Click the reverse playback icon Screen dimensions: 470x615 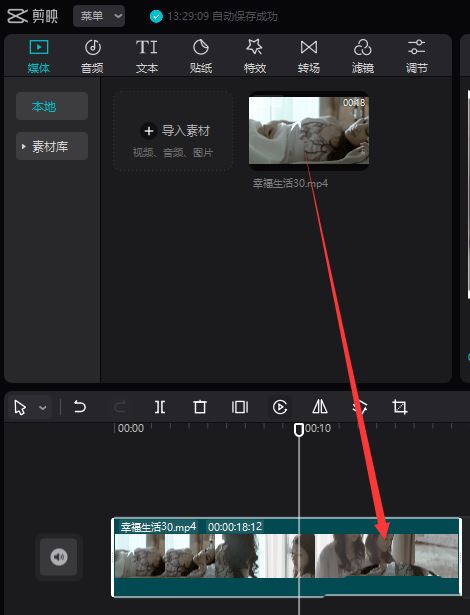click(x=280, y=407)
